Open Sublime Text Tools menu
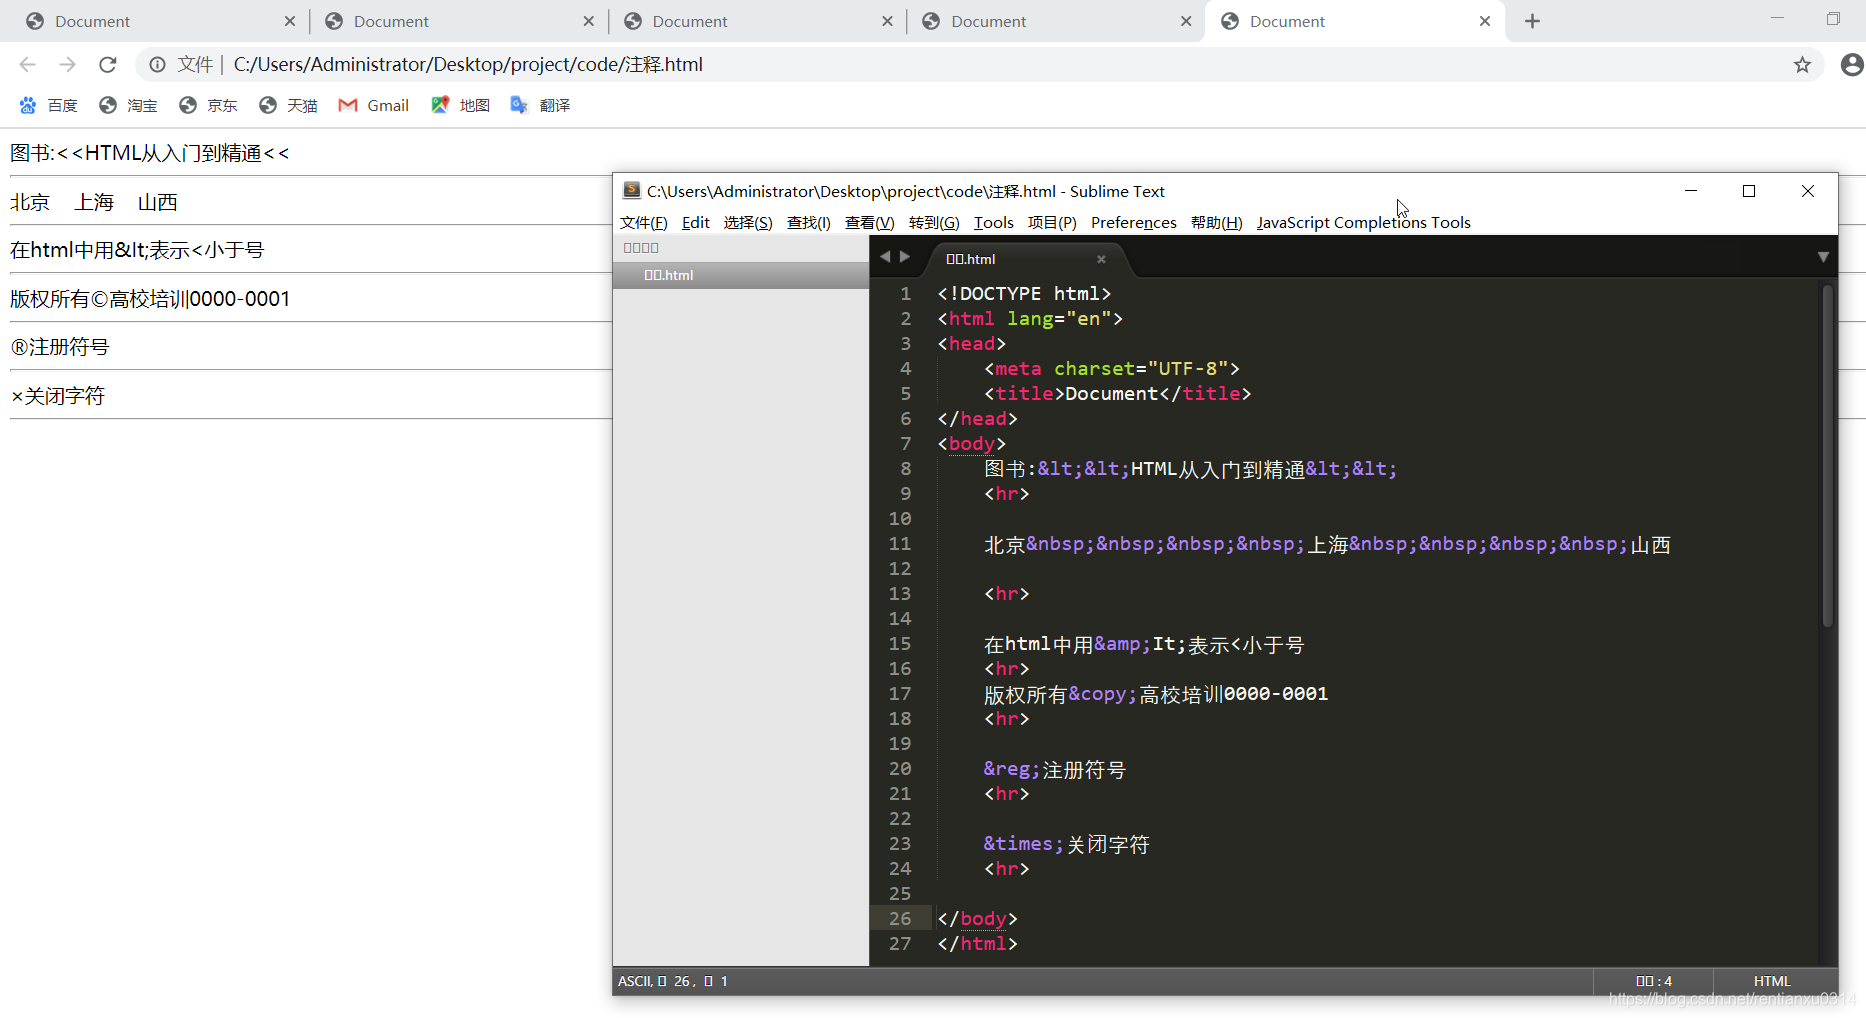 point(993,222)
